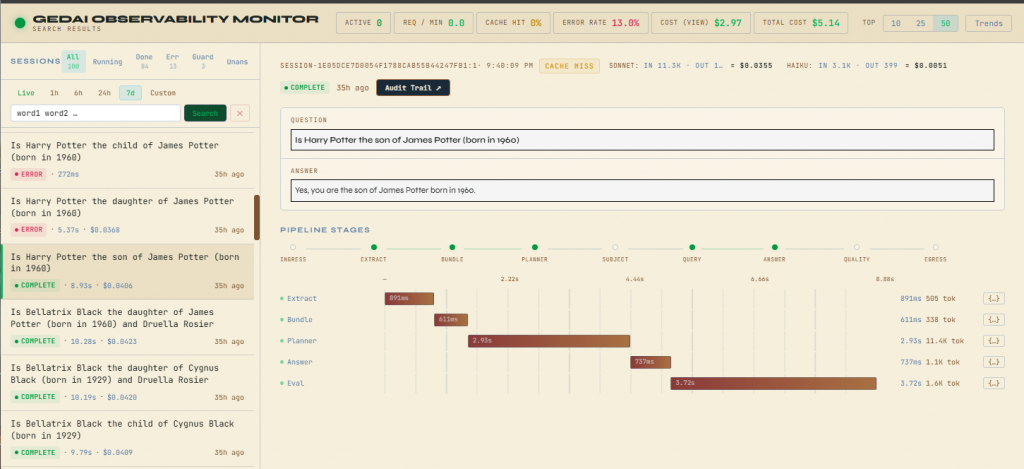The width and height of the screenshot is (1024, 469).
Task: Click the Planner 2.93s timeline bar
Action: click(549, 341)
